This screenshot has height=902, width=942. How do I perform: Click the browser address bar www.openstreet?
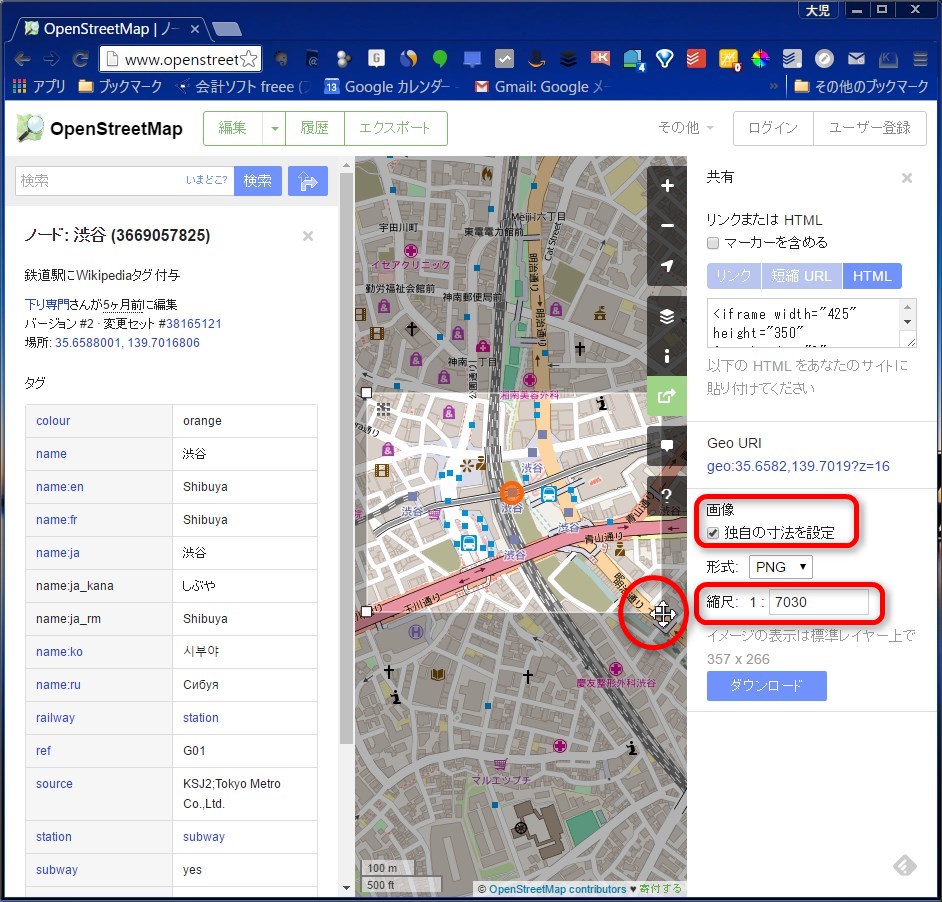click(180, 59)
